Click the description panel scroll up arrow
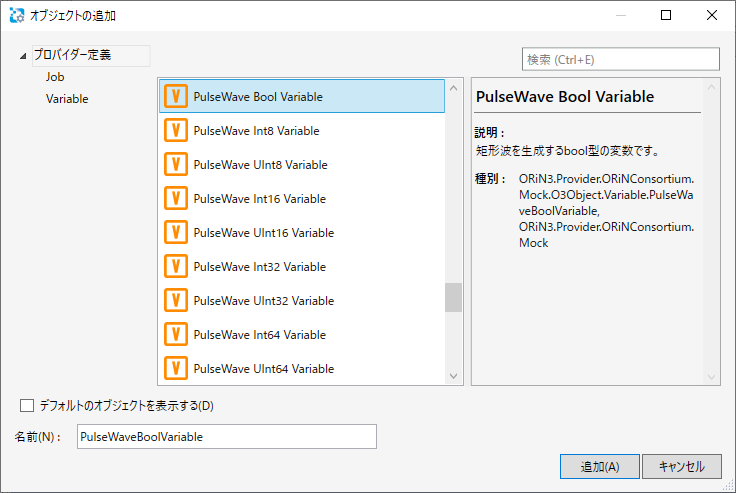The width and height of the screenshot is (736, 493). (712, 87)
